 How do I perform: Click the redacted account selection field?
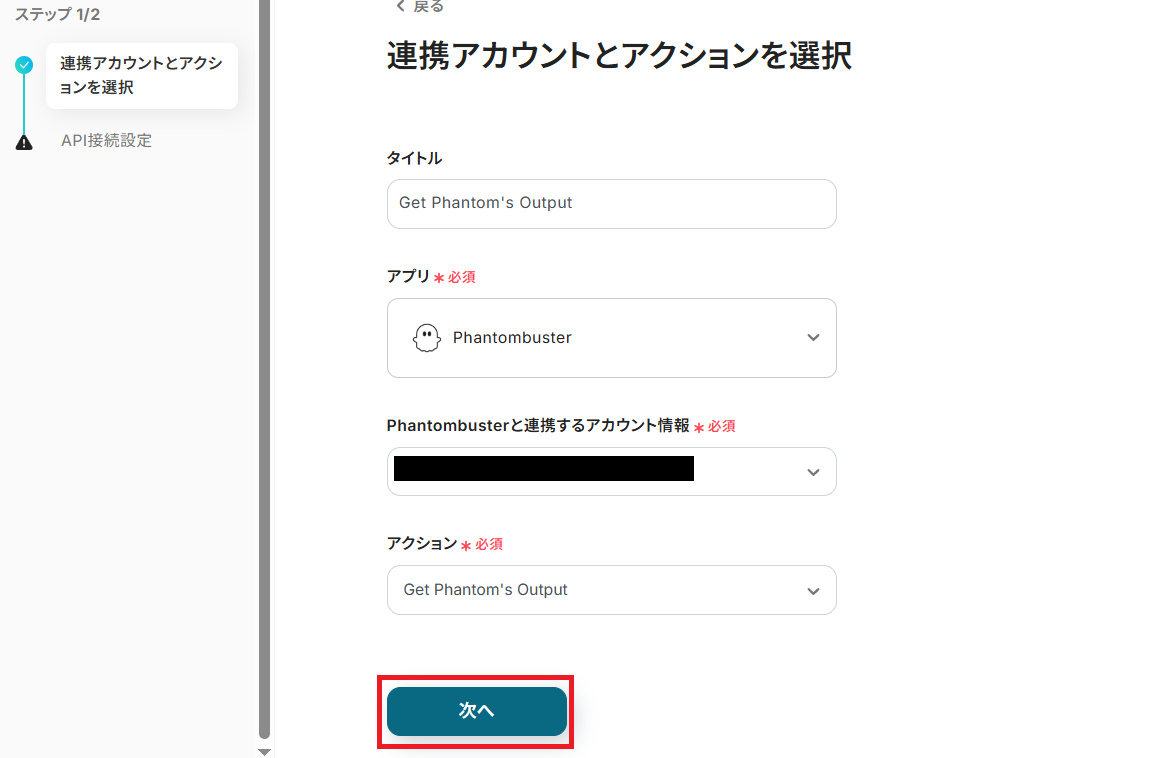pyautogui.click(x=544, y=469)
